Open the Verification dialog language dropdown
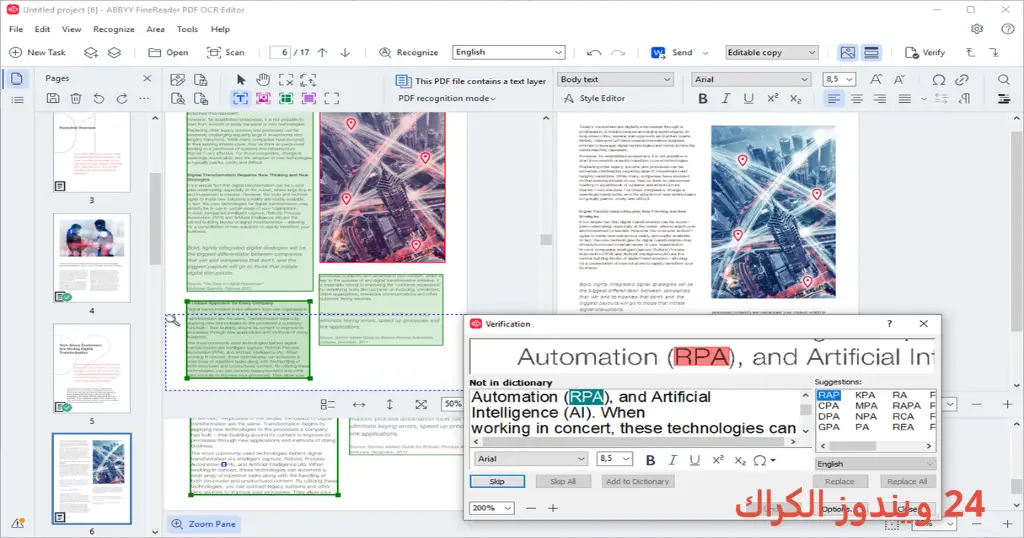This screenshot has width=1024, height=538. [x=875, y=464]
